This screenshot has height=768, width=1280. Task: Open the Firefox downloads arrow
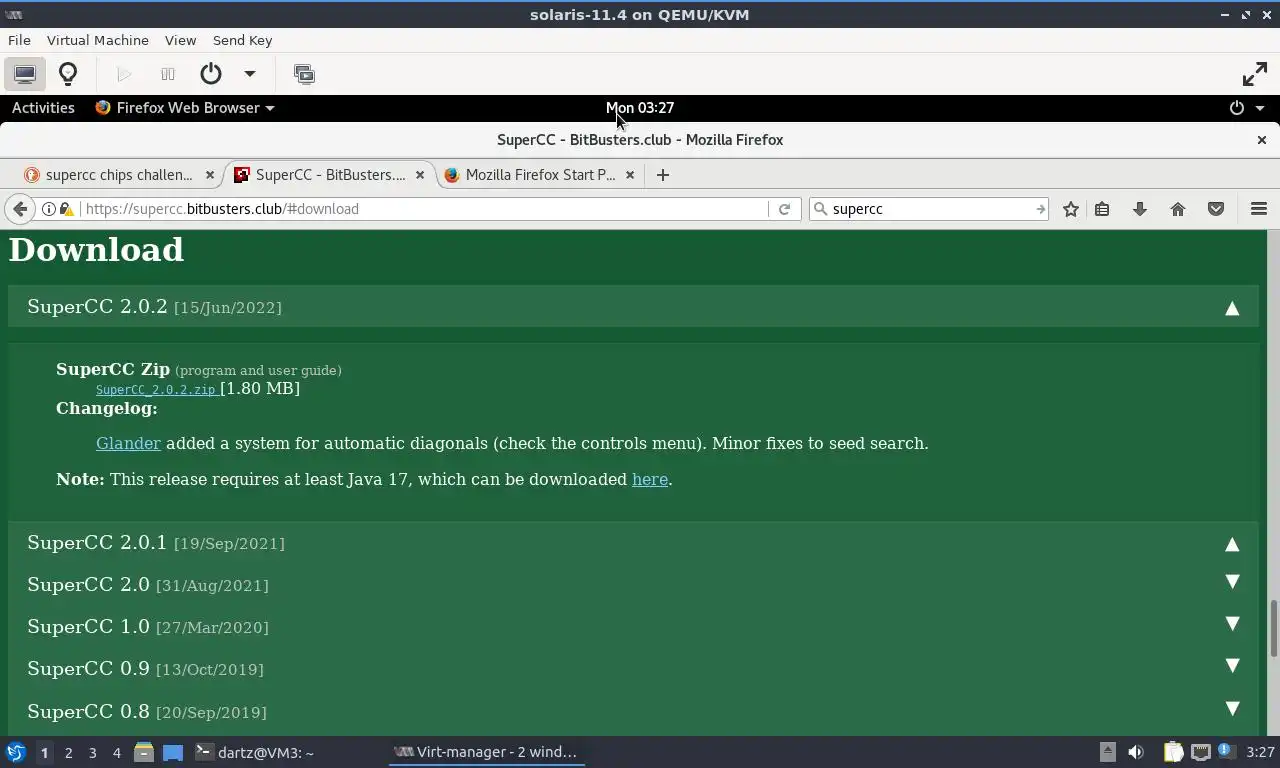[x=1139, y=209]
